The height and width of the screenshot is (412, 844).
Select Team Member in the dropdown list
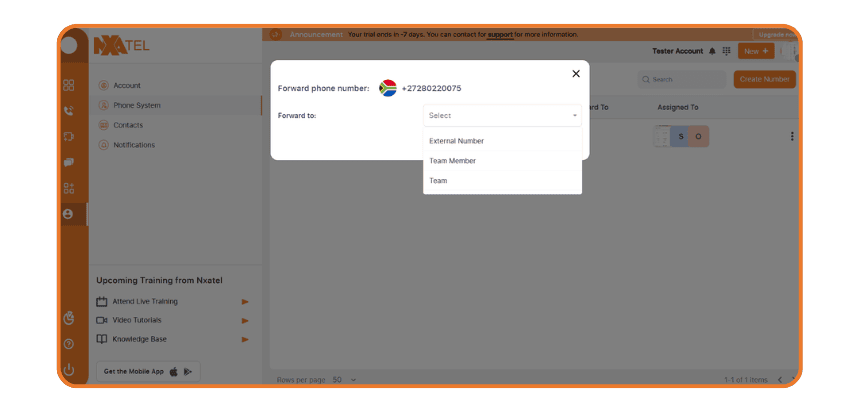[x=452, y=161]
